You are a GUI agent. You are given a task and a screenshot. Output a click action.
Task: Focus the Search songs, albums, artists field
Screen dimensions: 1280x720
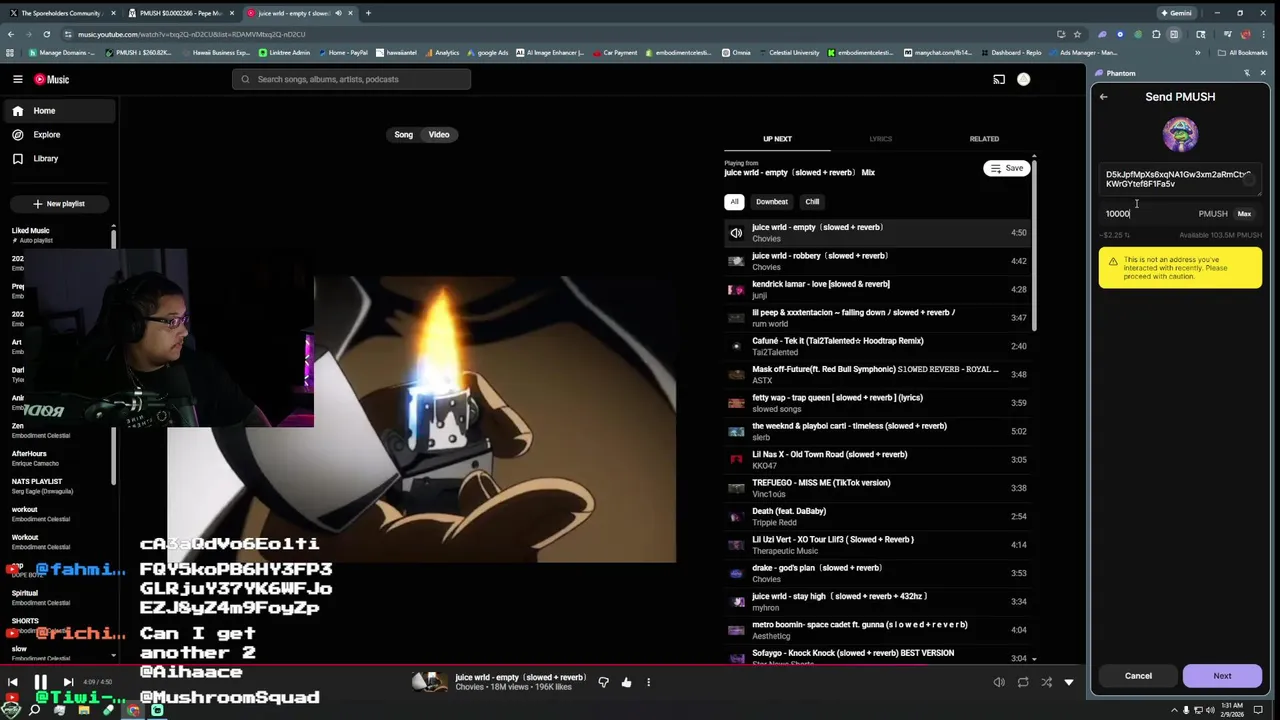[351, 79]
